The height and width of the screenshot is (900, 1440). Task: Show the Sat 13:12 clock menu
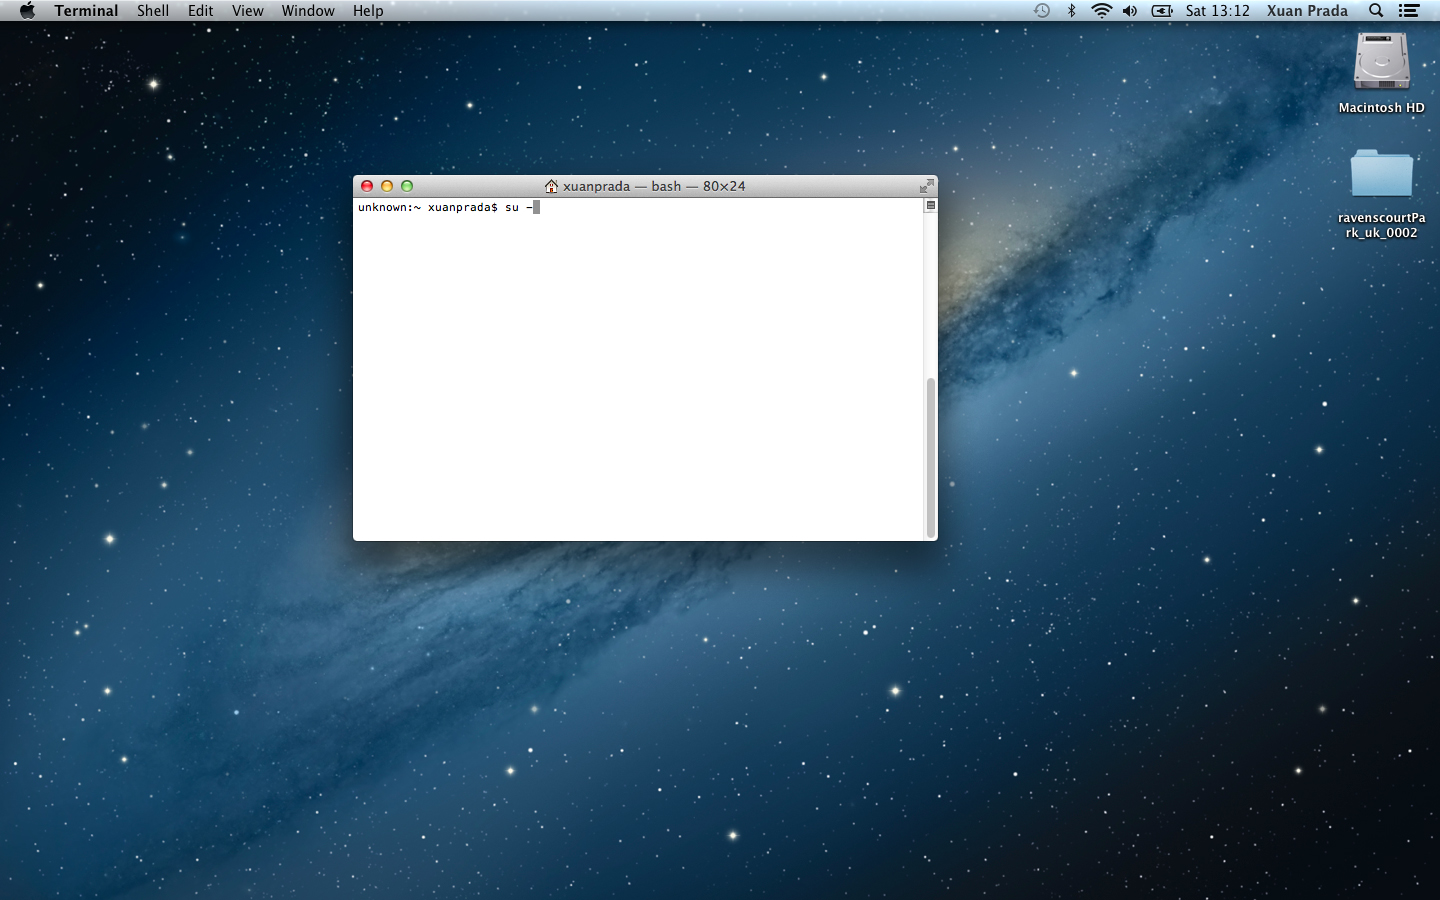1218,11
